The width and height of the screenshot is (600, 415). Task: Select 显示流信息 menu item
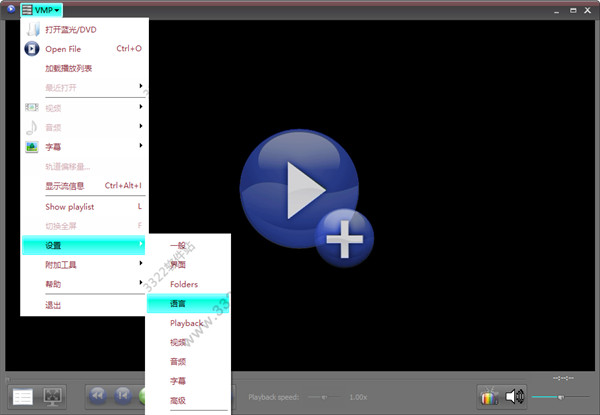tap(84, 186)
